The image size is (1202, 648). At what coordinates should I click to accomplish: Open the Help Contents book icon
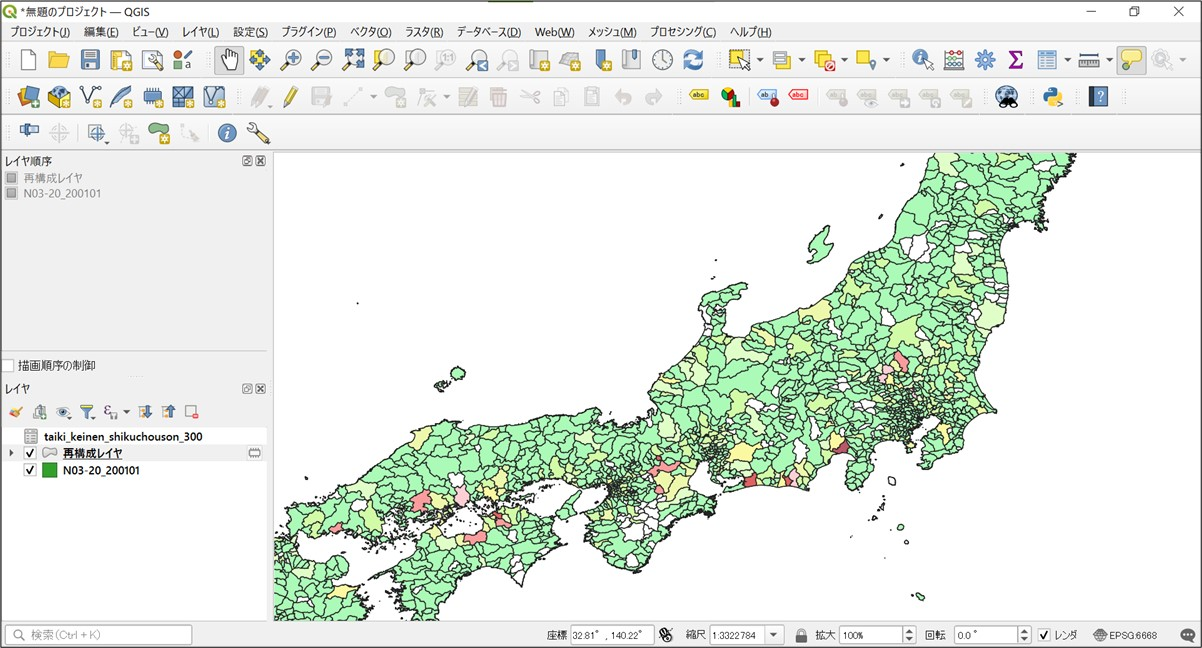tap(1098, 97)
